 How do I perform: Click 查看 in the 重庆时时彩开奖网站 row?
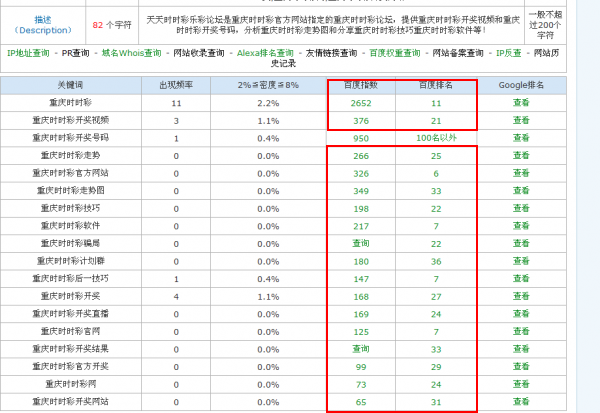[521, 401]
